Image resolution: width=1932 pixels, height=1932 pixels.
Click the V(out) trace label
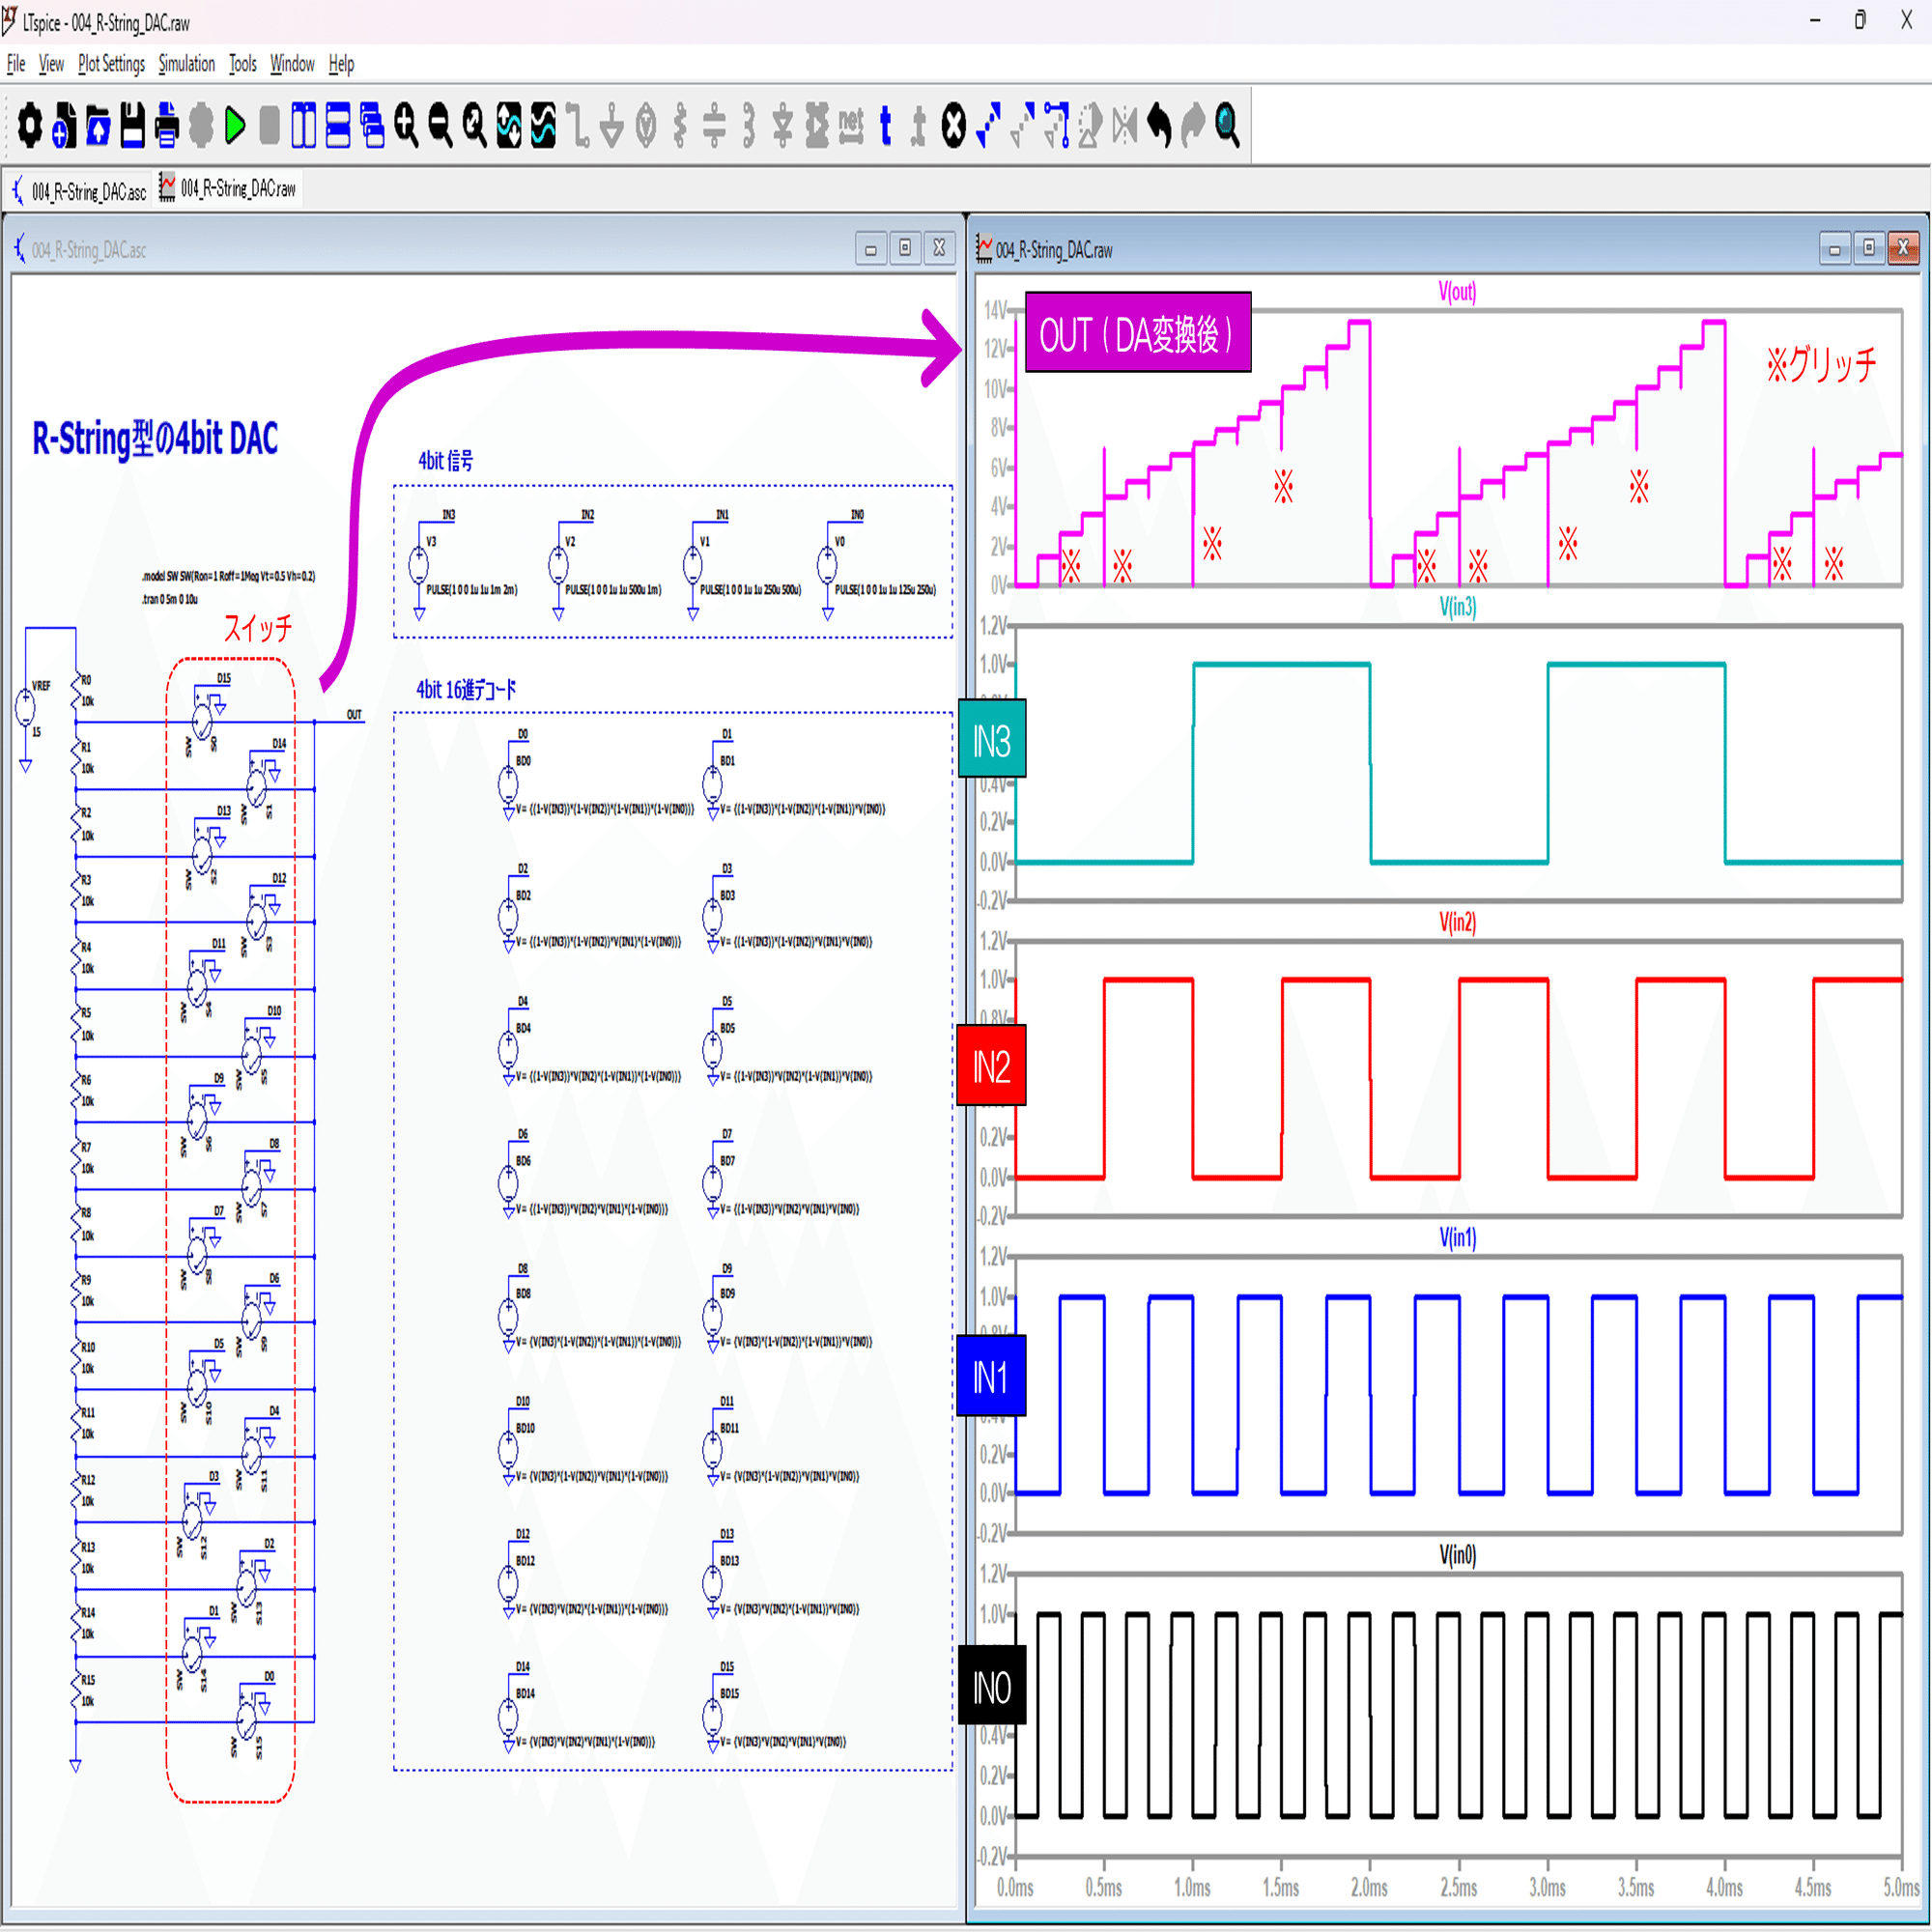[x=1456, y=292]
